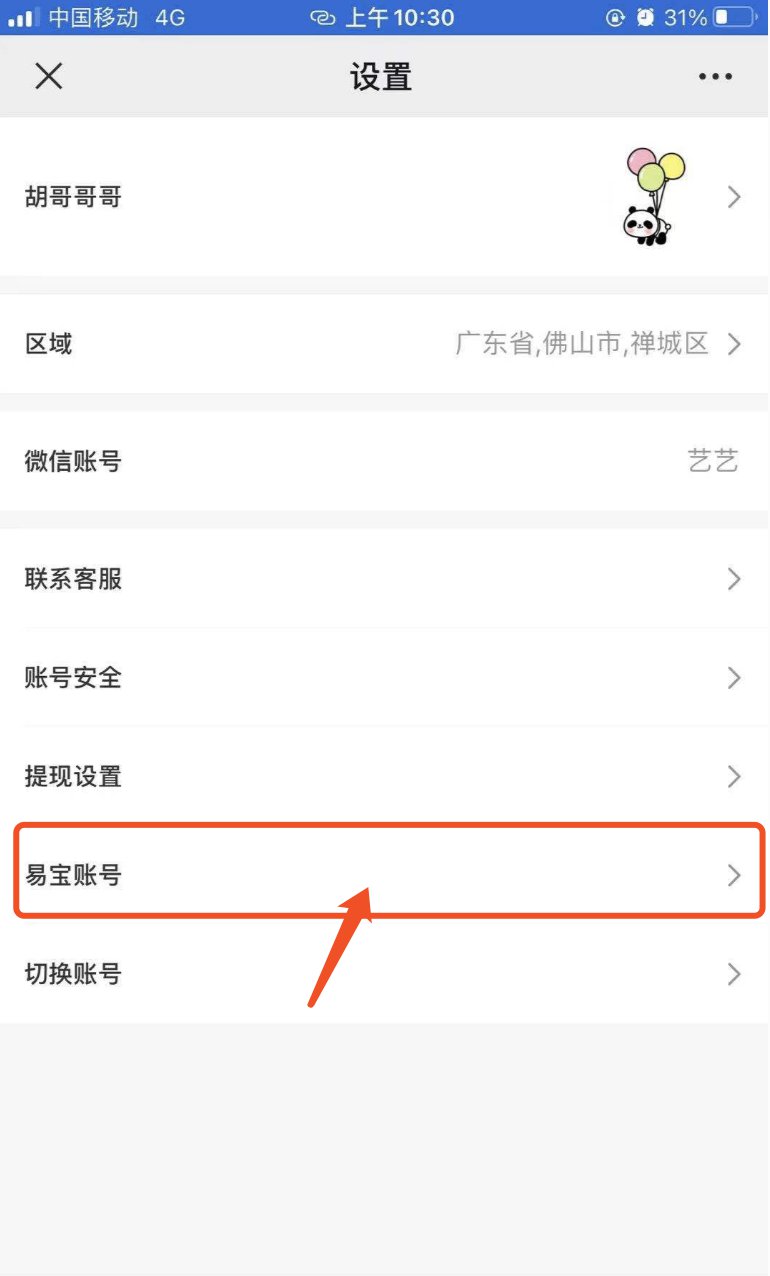Open the three-dot more menu

(715, 77)
